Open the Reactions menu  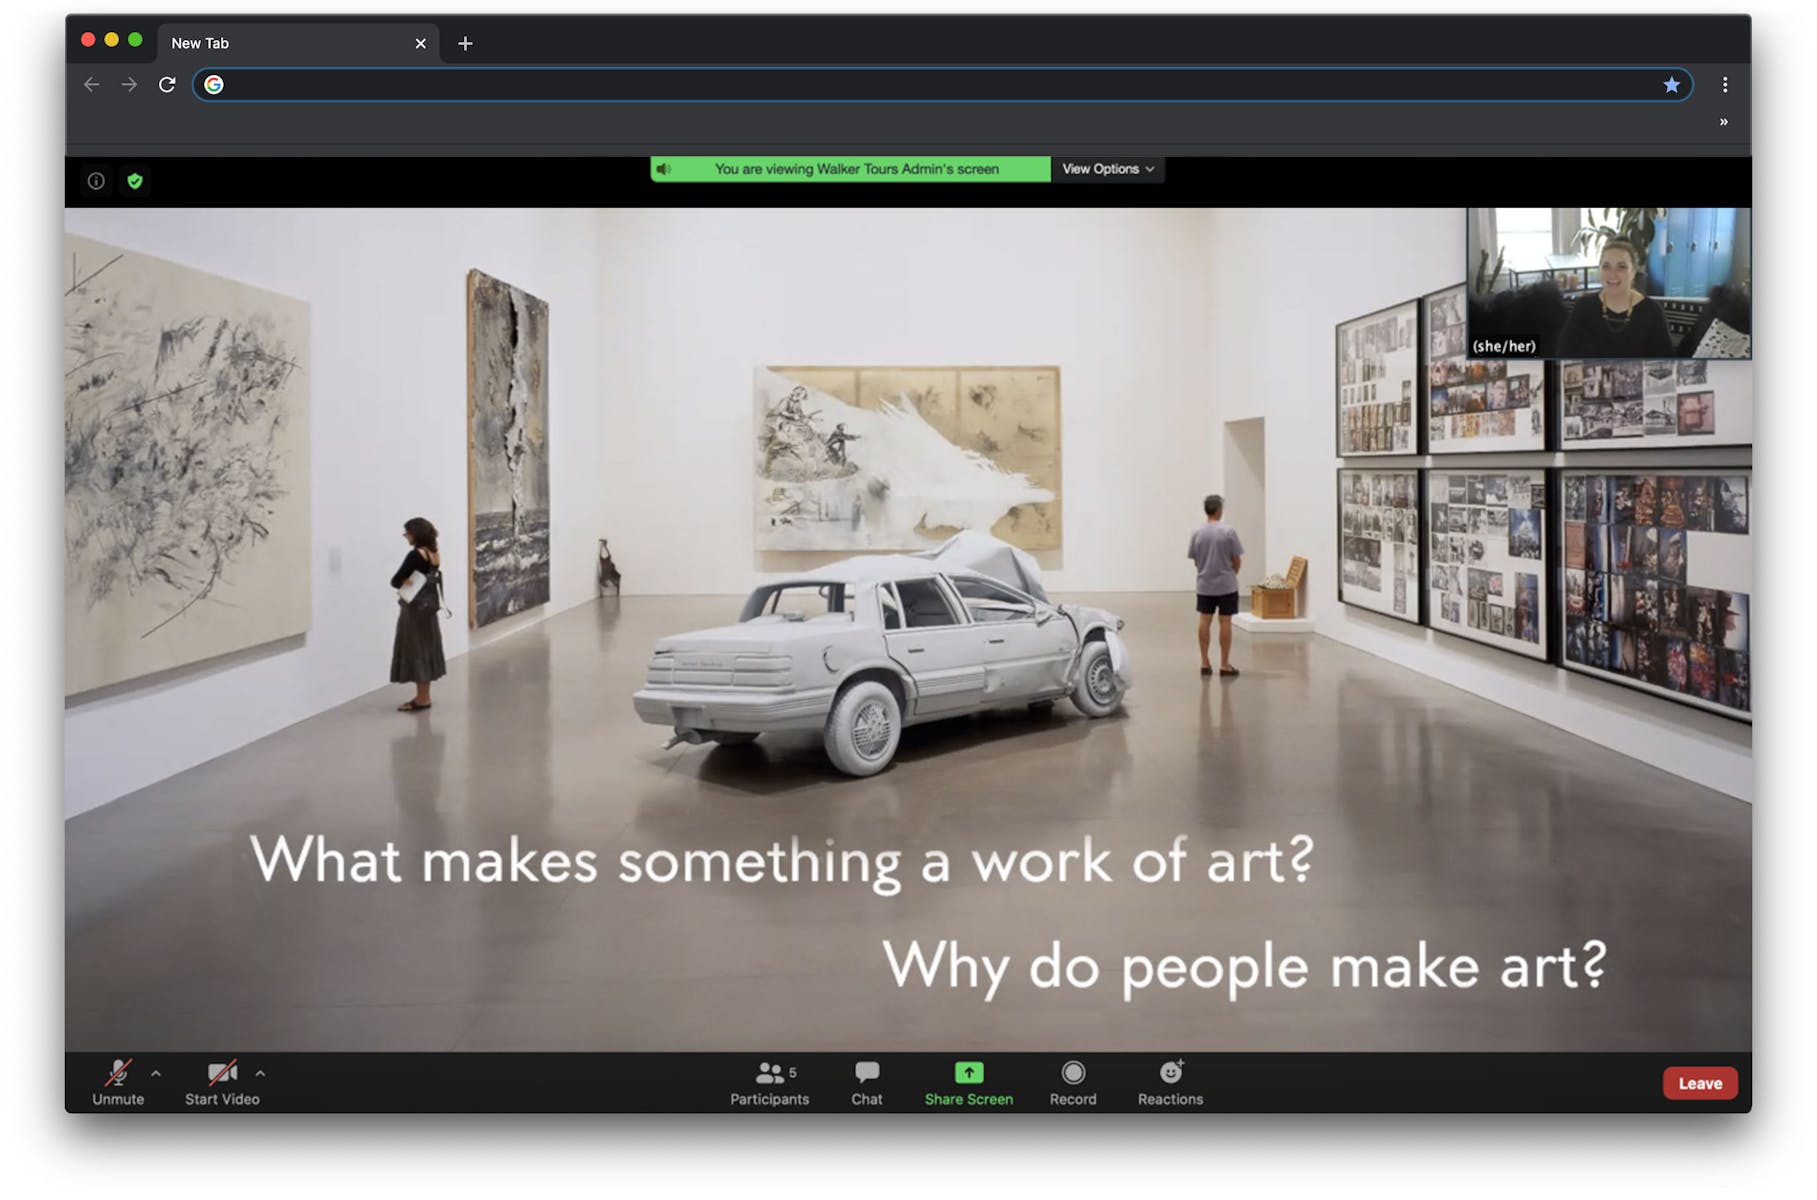(x=1170, y=1083)
